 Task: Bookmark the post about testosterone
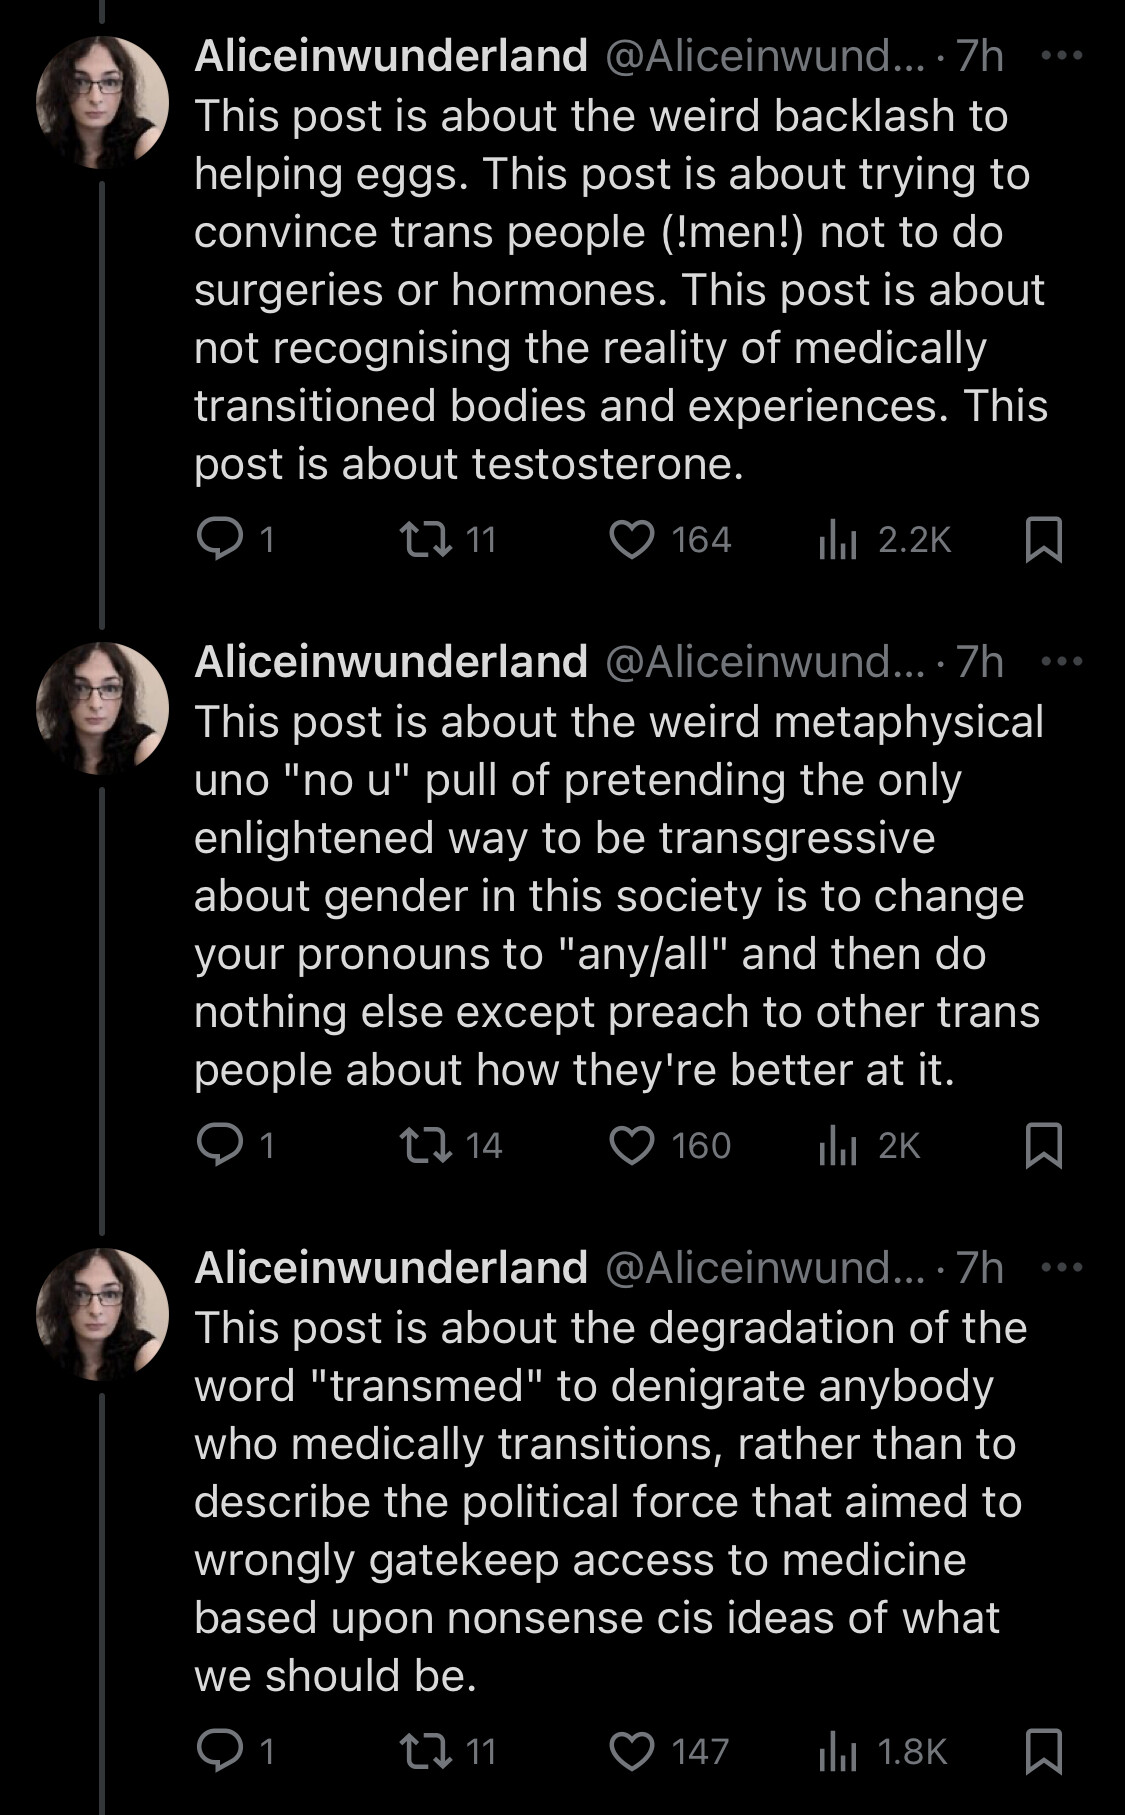click(1044, 540)
